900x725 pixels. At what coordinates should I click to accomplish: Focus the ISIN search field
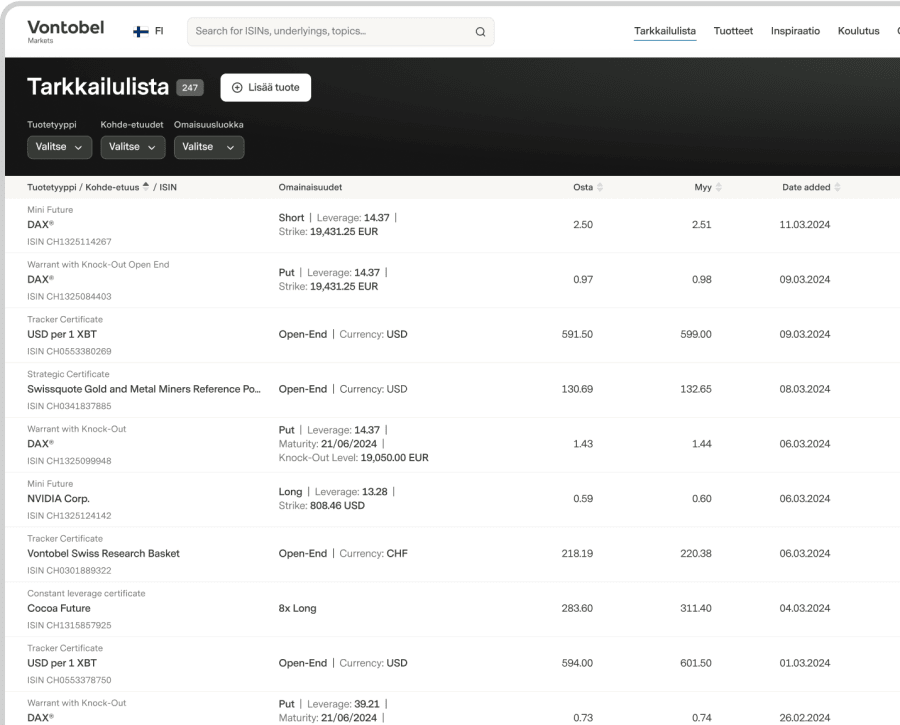(340, 32)
